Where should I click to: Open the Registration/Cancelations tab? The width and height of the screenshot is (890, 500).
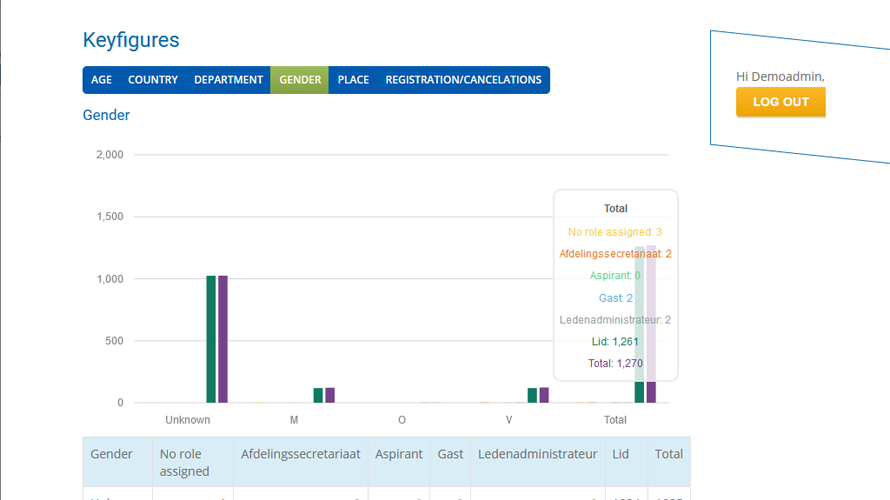463,80
